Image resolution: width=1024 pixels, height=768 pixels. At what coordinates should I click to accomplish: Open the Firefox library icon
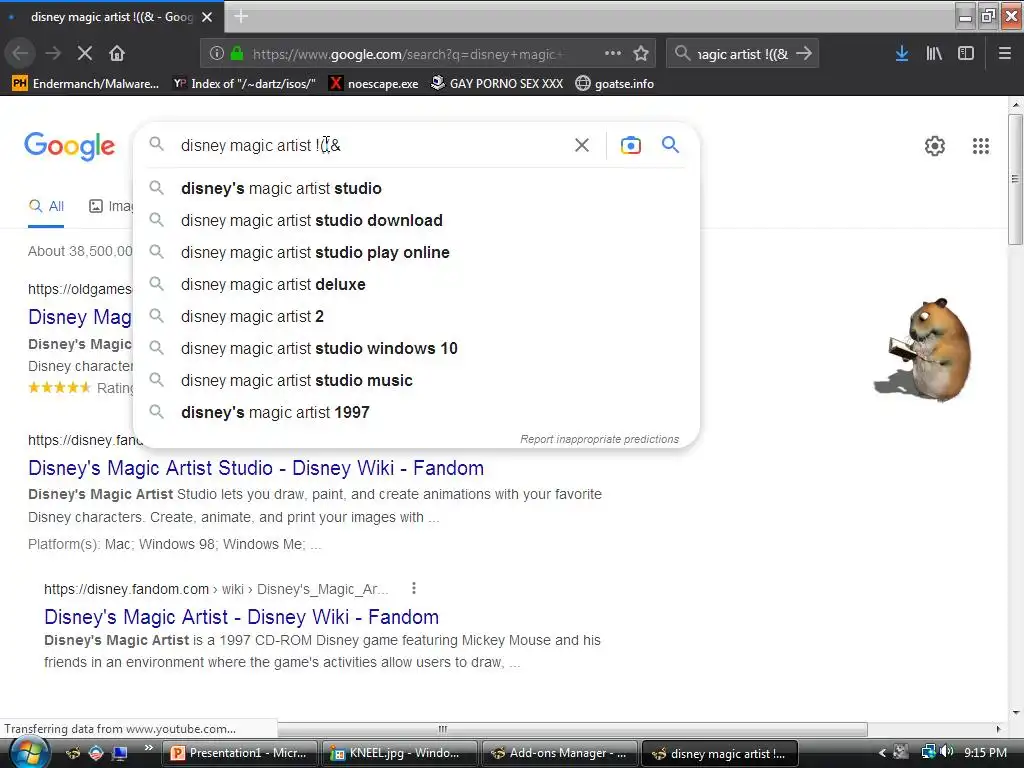(x=934, y=54)
